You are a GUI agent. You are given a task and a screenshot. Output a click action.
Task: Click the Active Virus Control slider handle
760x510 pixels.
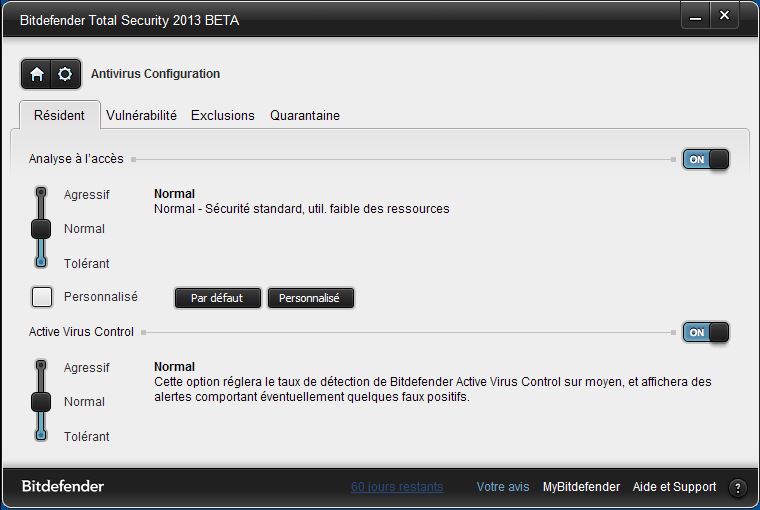pyautogui.click(x=41, y=402)
